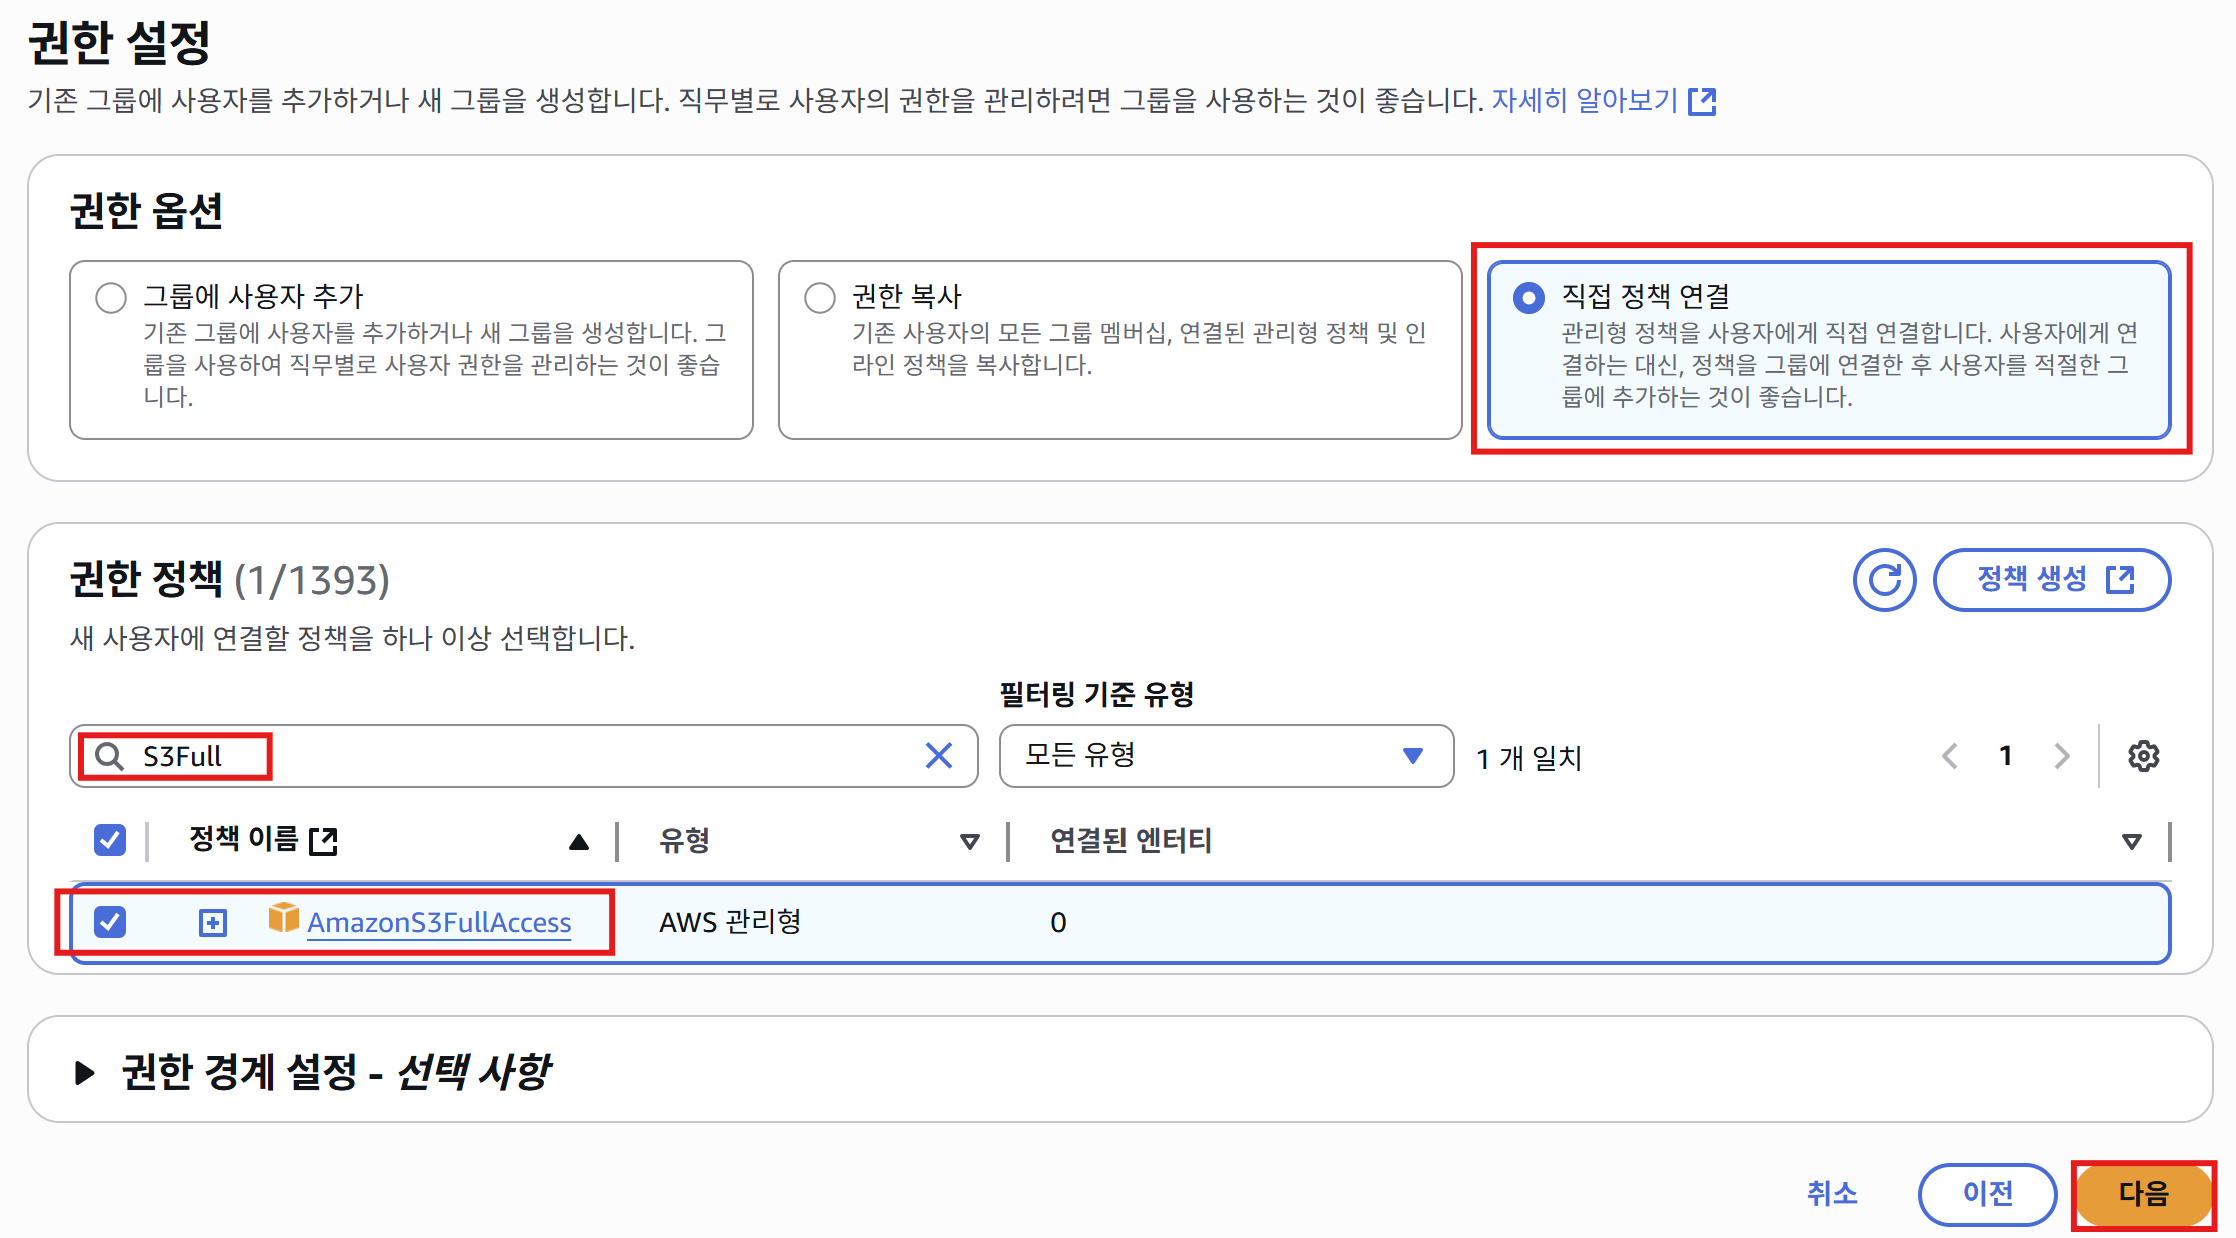This screenshot has width=2236, height=1238.
Task: Click the search magnifier icon
Action: 110,756
